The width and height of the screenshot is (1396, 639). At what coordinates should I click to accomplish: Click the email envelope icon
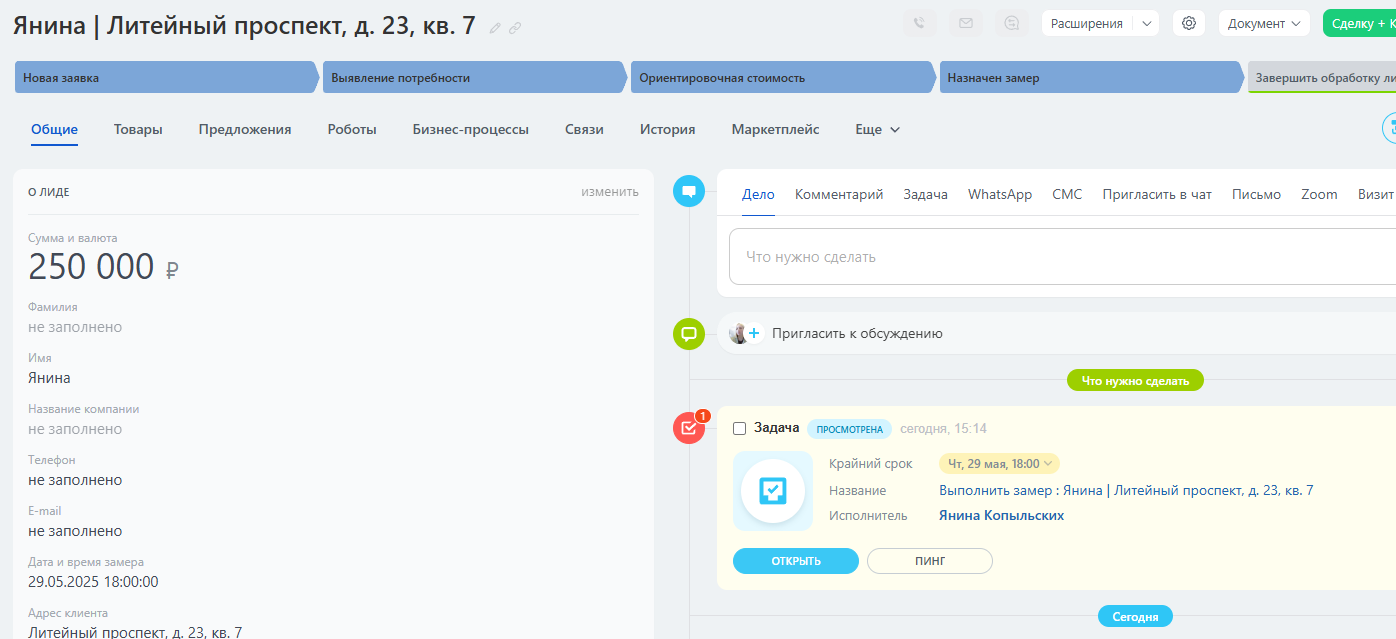(x=966, y=23)
